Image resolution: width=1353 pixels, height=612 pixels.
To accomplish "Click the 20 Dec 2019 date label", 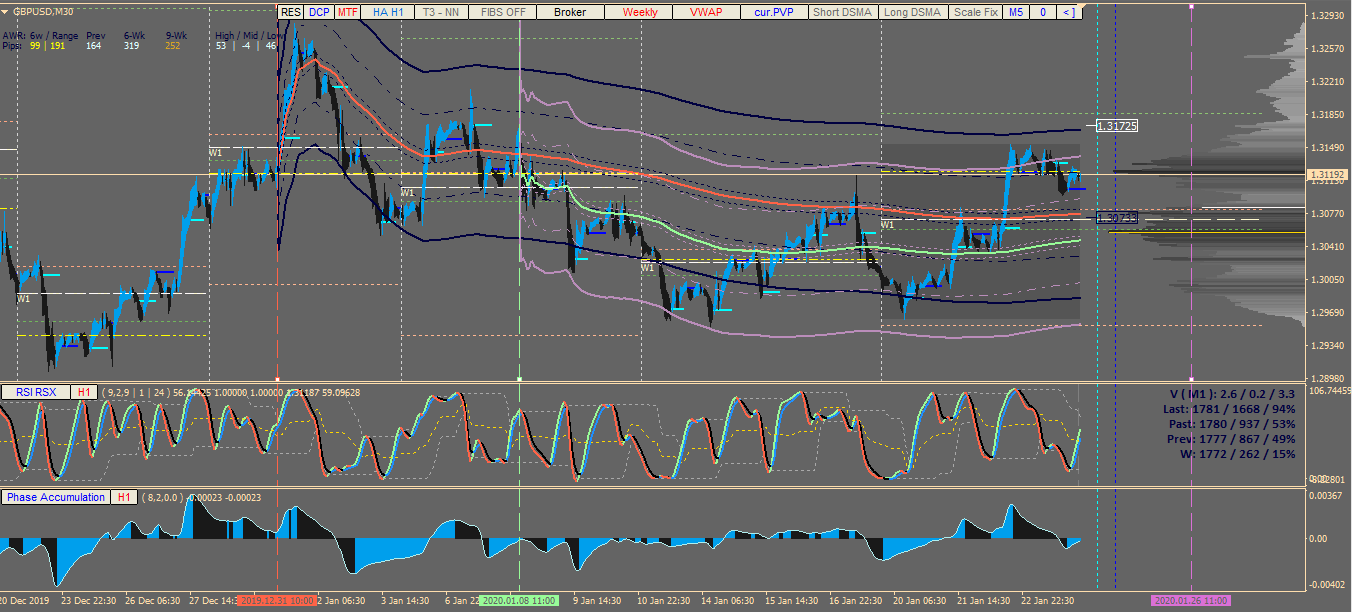I will 23,601.
